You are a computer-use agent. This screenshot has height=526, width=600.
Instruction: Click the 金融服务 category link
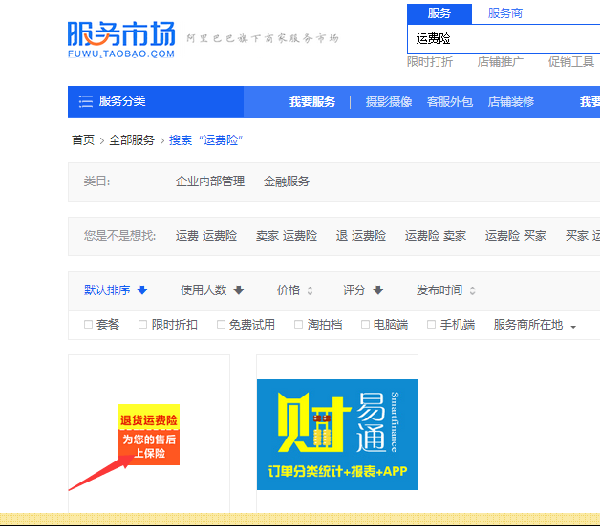(x=286, y=181)
